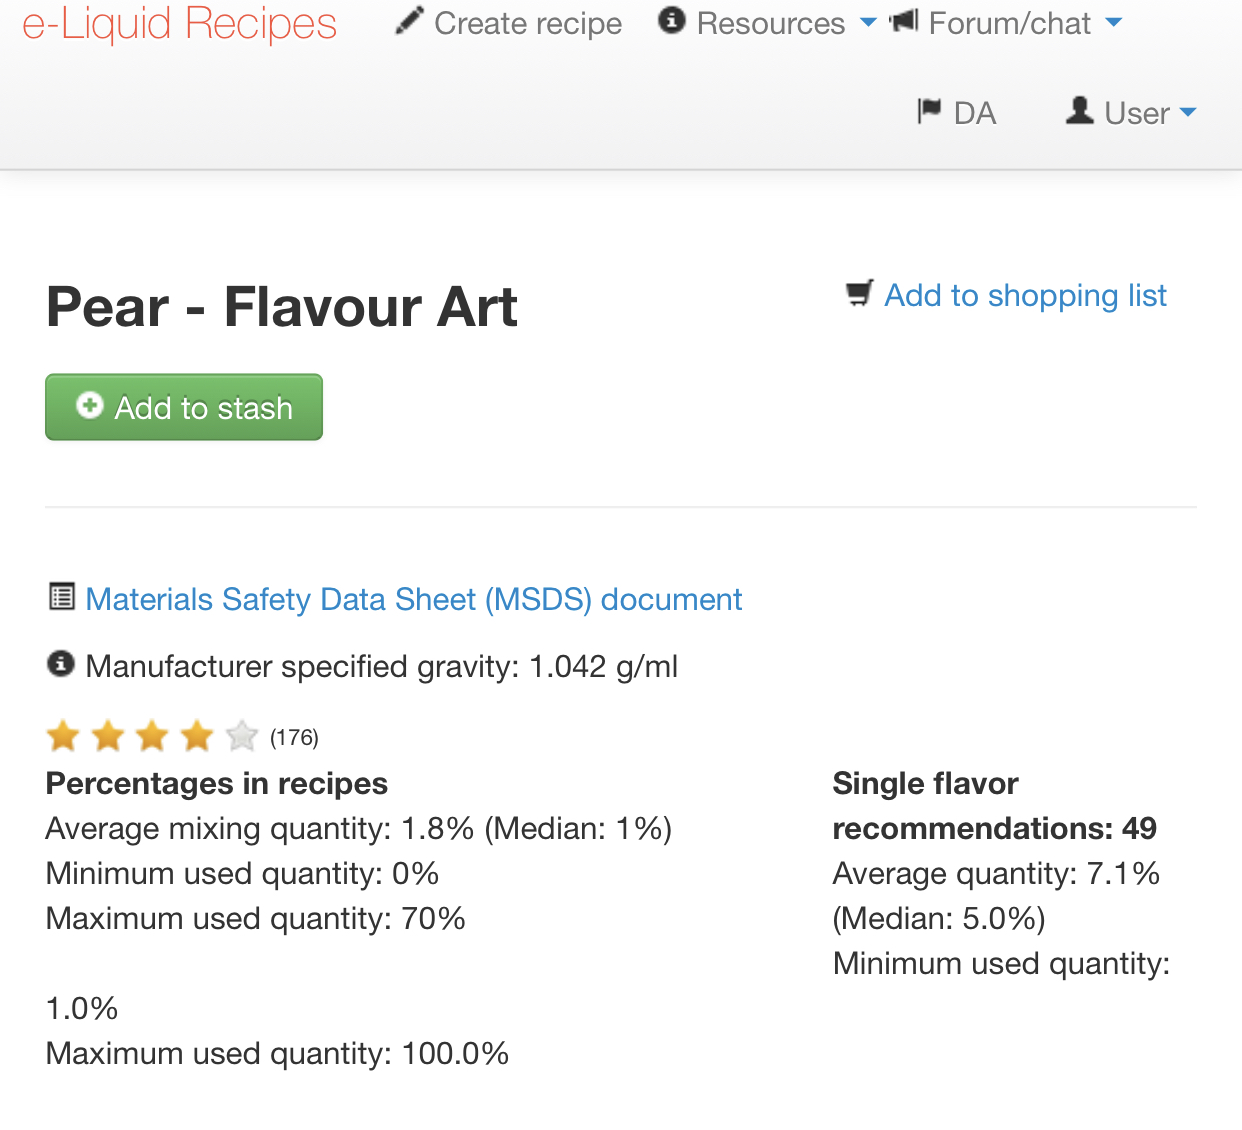The width and height of the screenshot is (1242, 1130).
Task: Click the Add to stash button
Action: pos(184,407)
